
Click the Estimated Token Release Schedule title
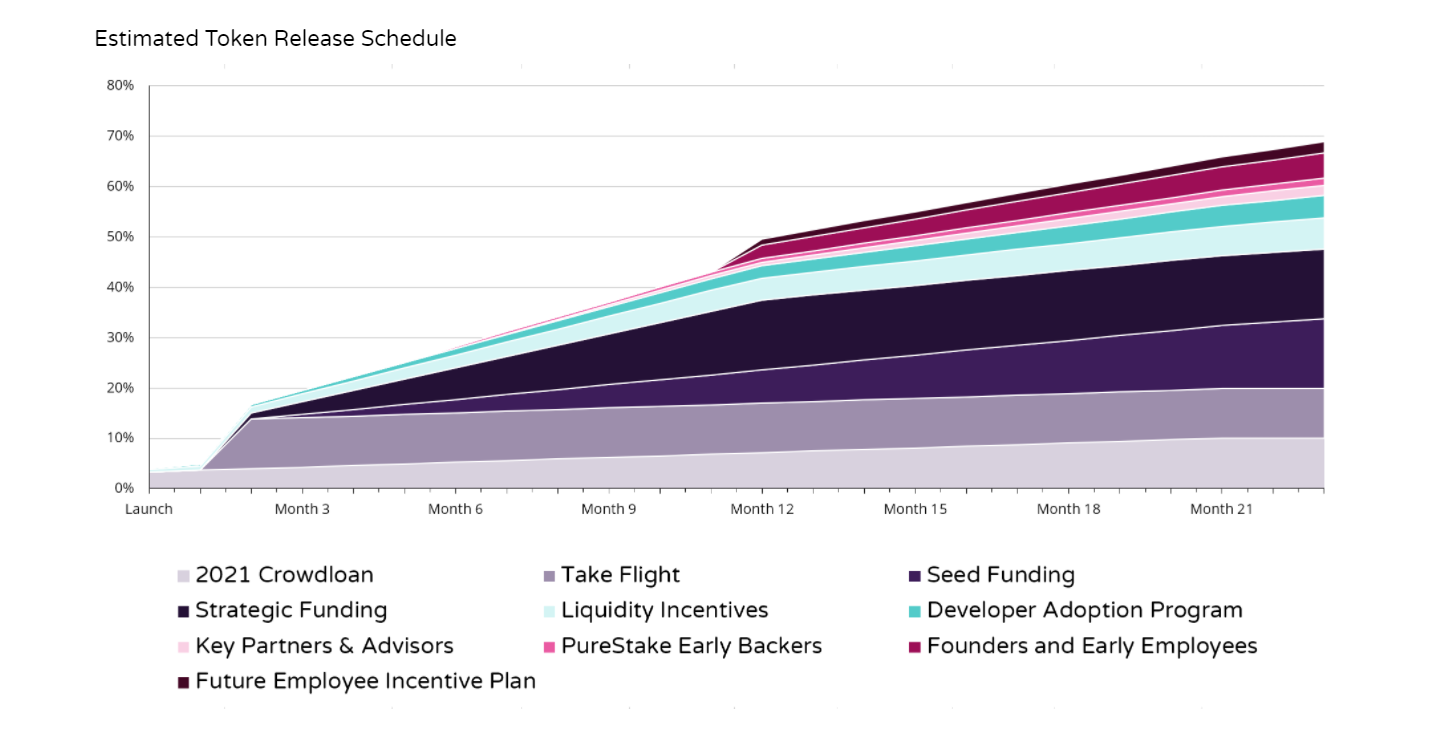click(275, 39)
